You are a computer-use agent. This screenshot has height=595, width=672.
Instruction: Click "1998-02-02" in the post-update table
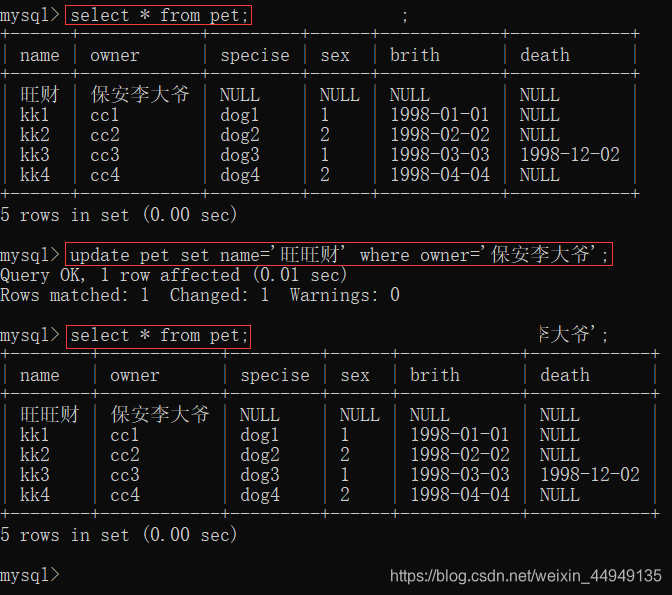pos(460,455)
